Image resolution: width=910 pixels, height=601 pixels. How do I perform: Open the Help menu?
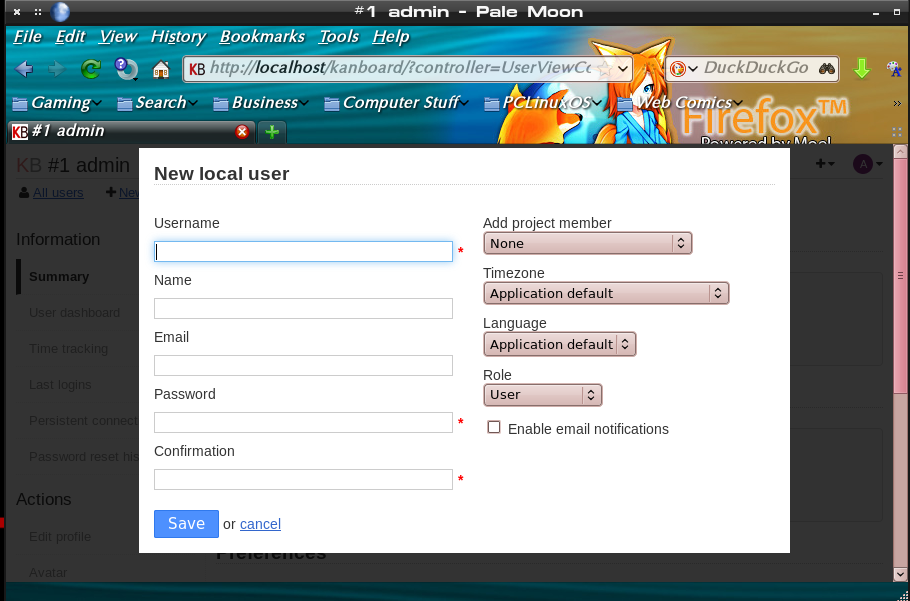[391, 37]
